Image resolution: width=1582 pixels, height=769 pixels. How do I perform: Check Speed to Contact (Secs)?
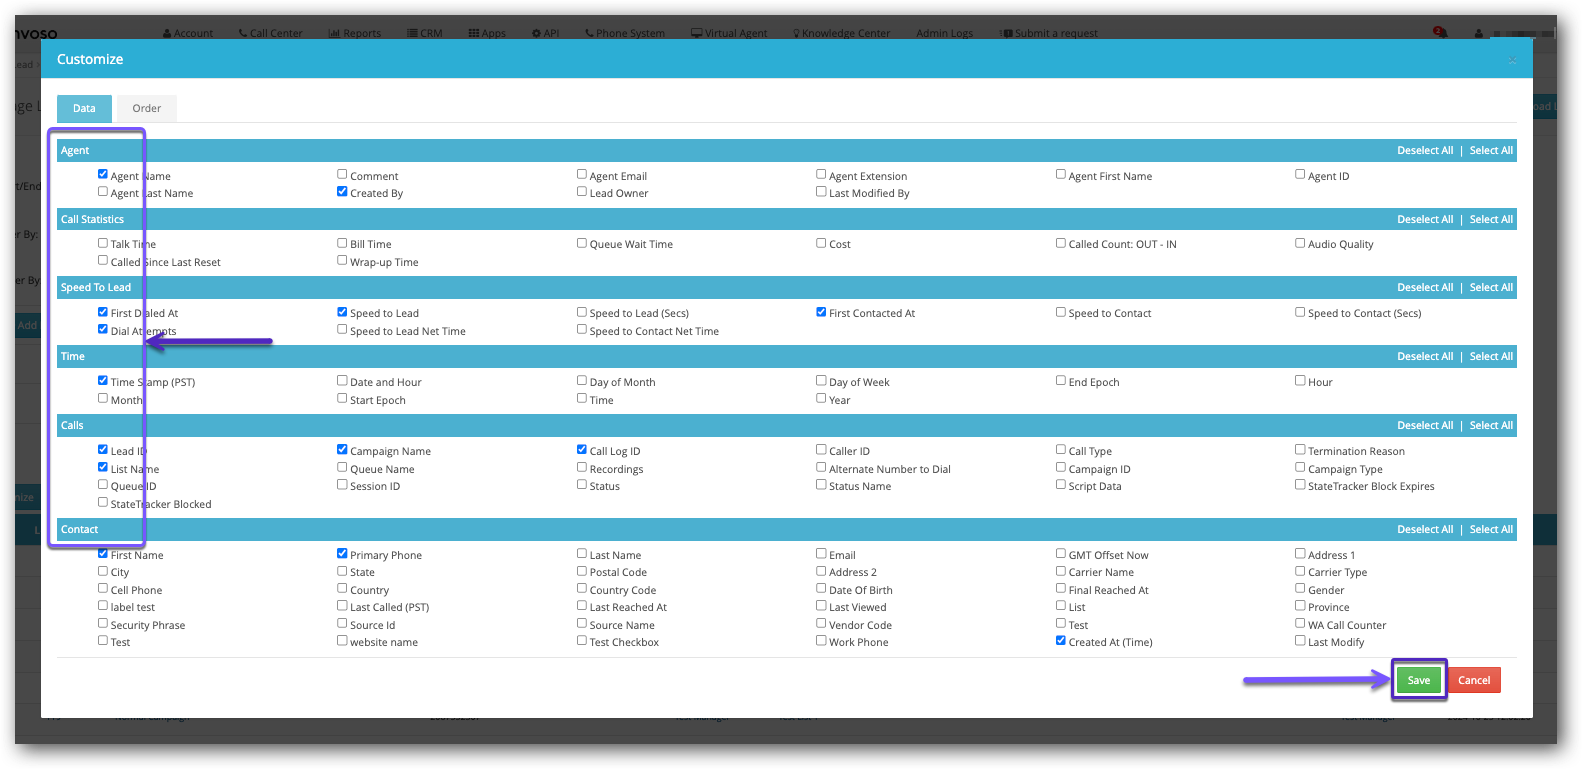(1300, 311)
